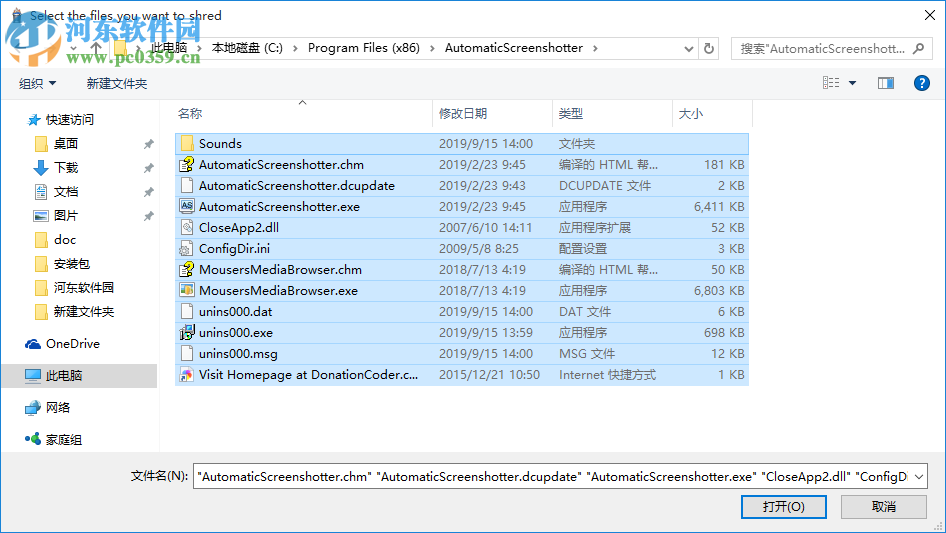Click the Visit Homepage shortcut icon
946x533 pixels.
click(187, 375)
